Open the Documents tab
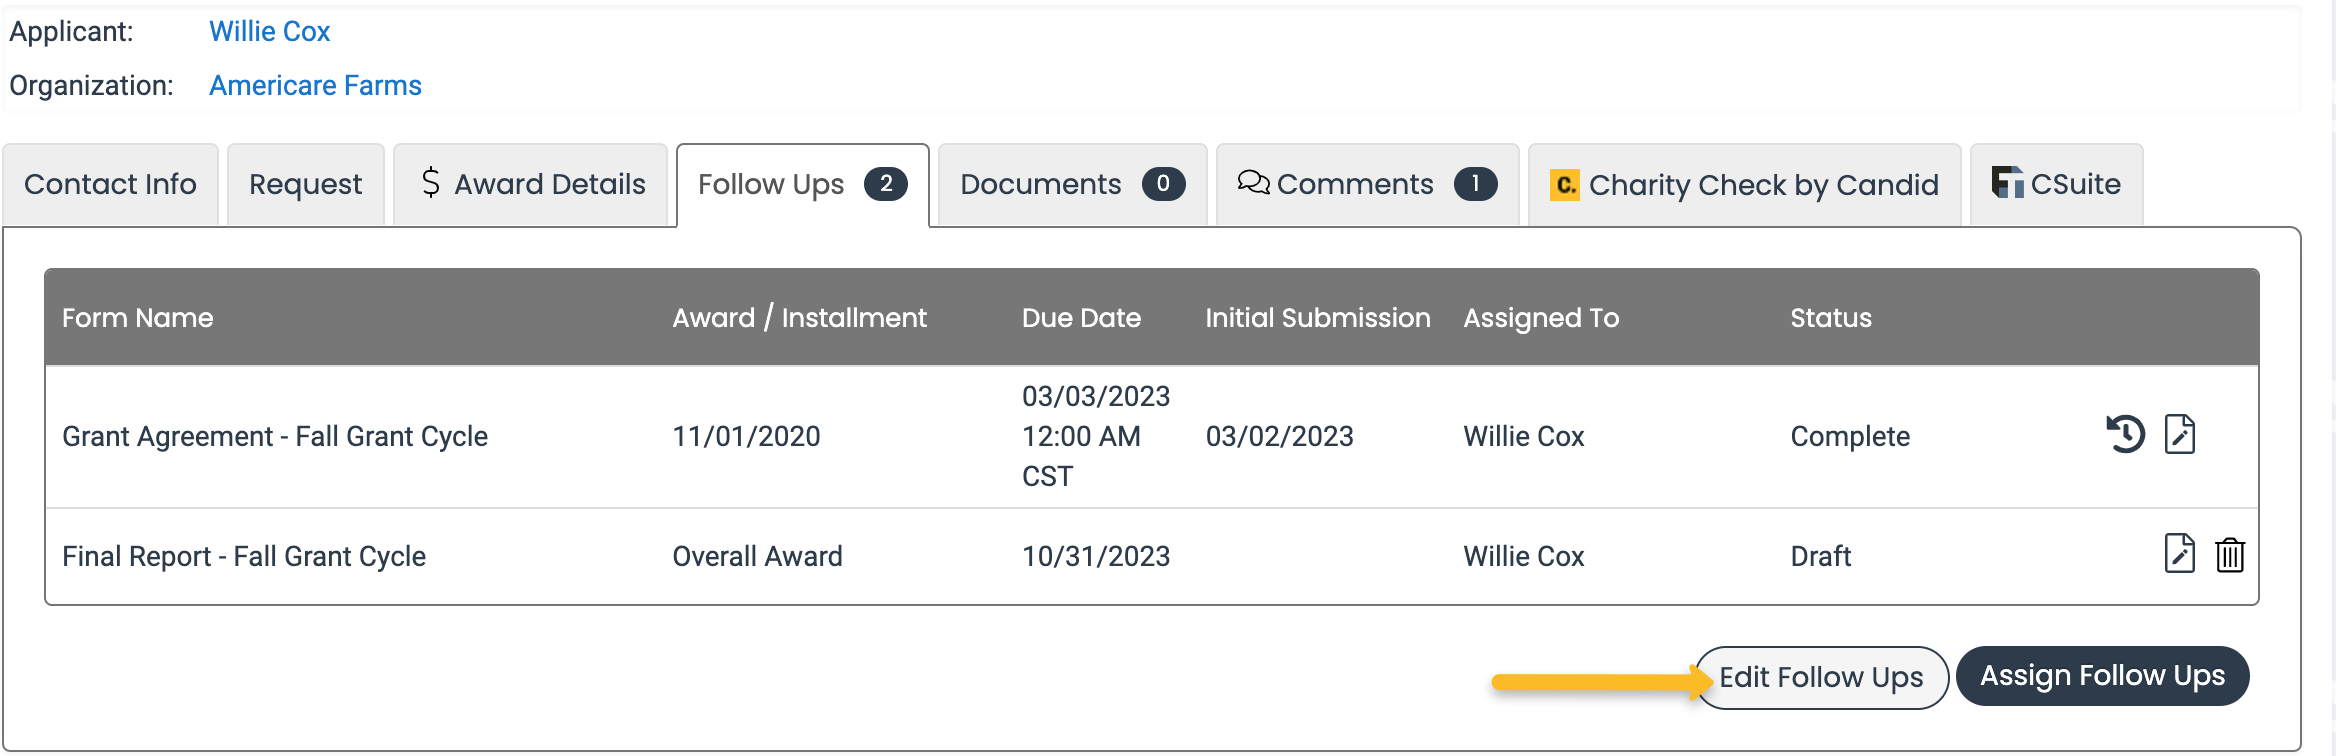This screenshot has height=756, width=2336. [1073, 185]
